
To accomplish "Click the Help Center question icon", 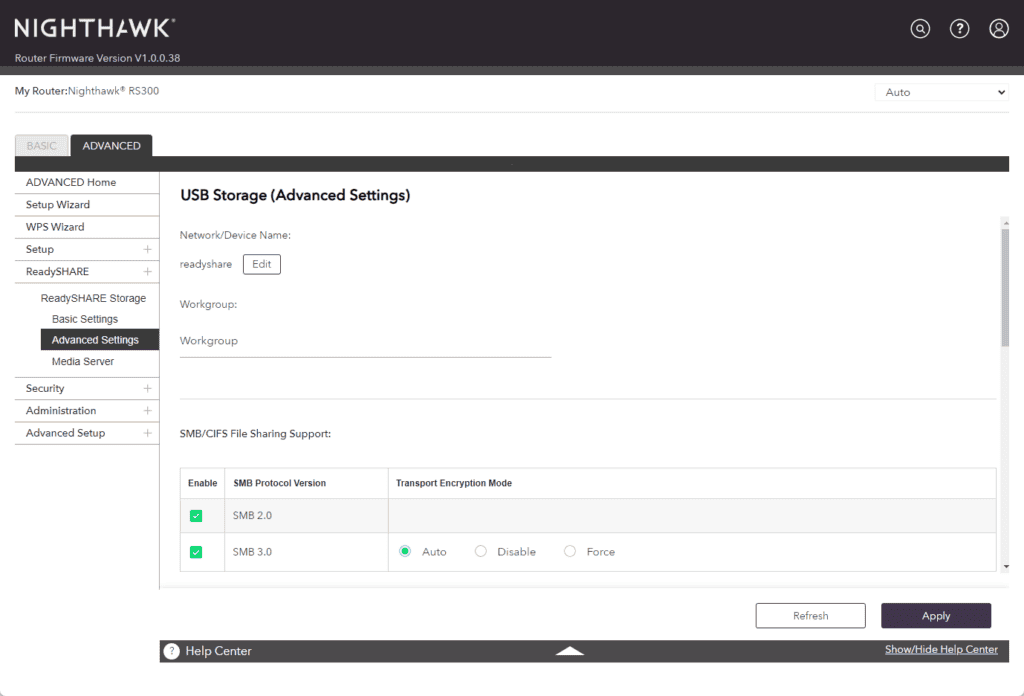I will (172, 651).
